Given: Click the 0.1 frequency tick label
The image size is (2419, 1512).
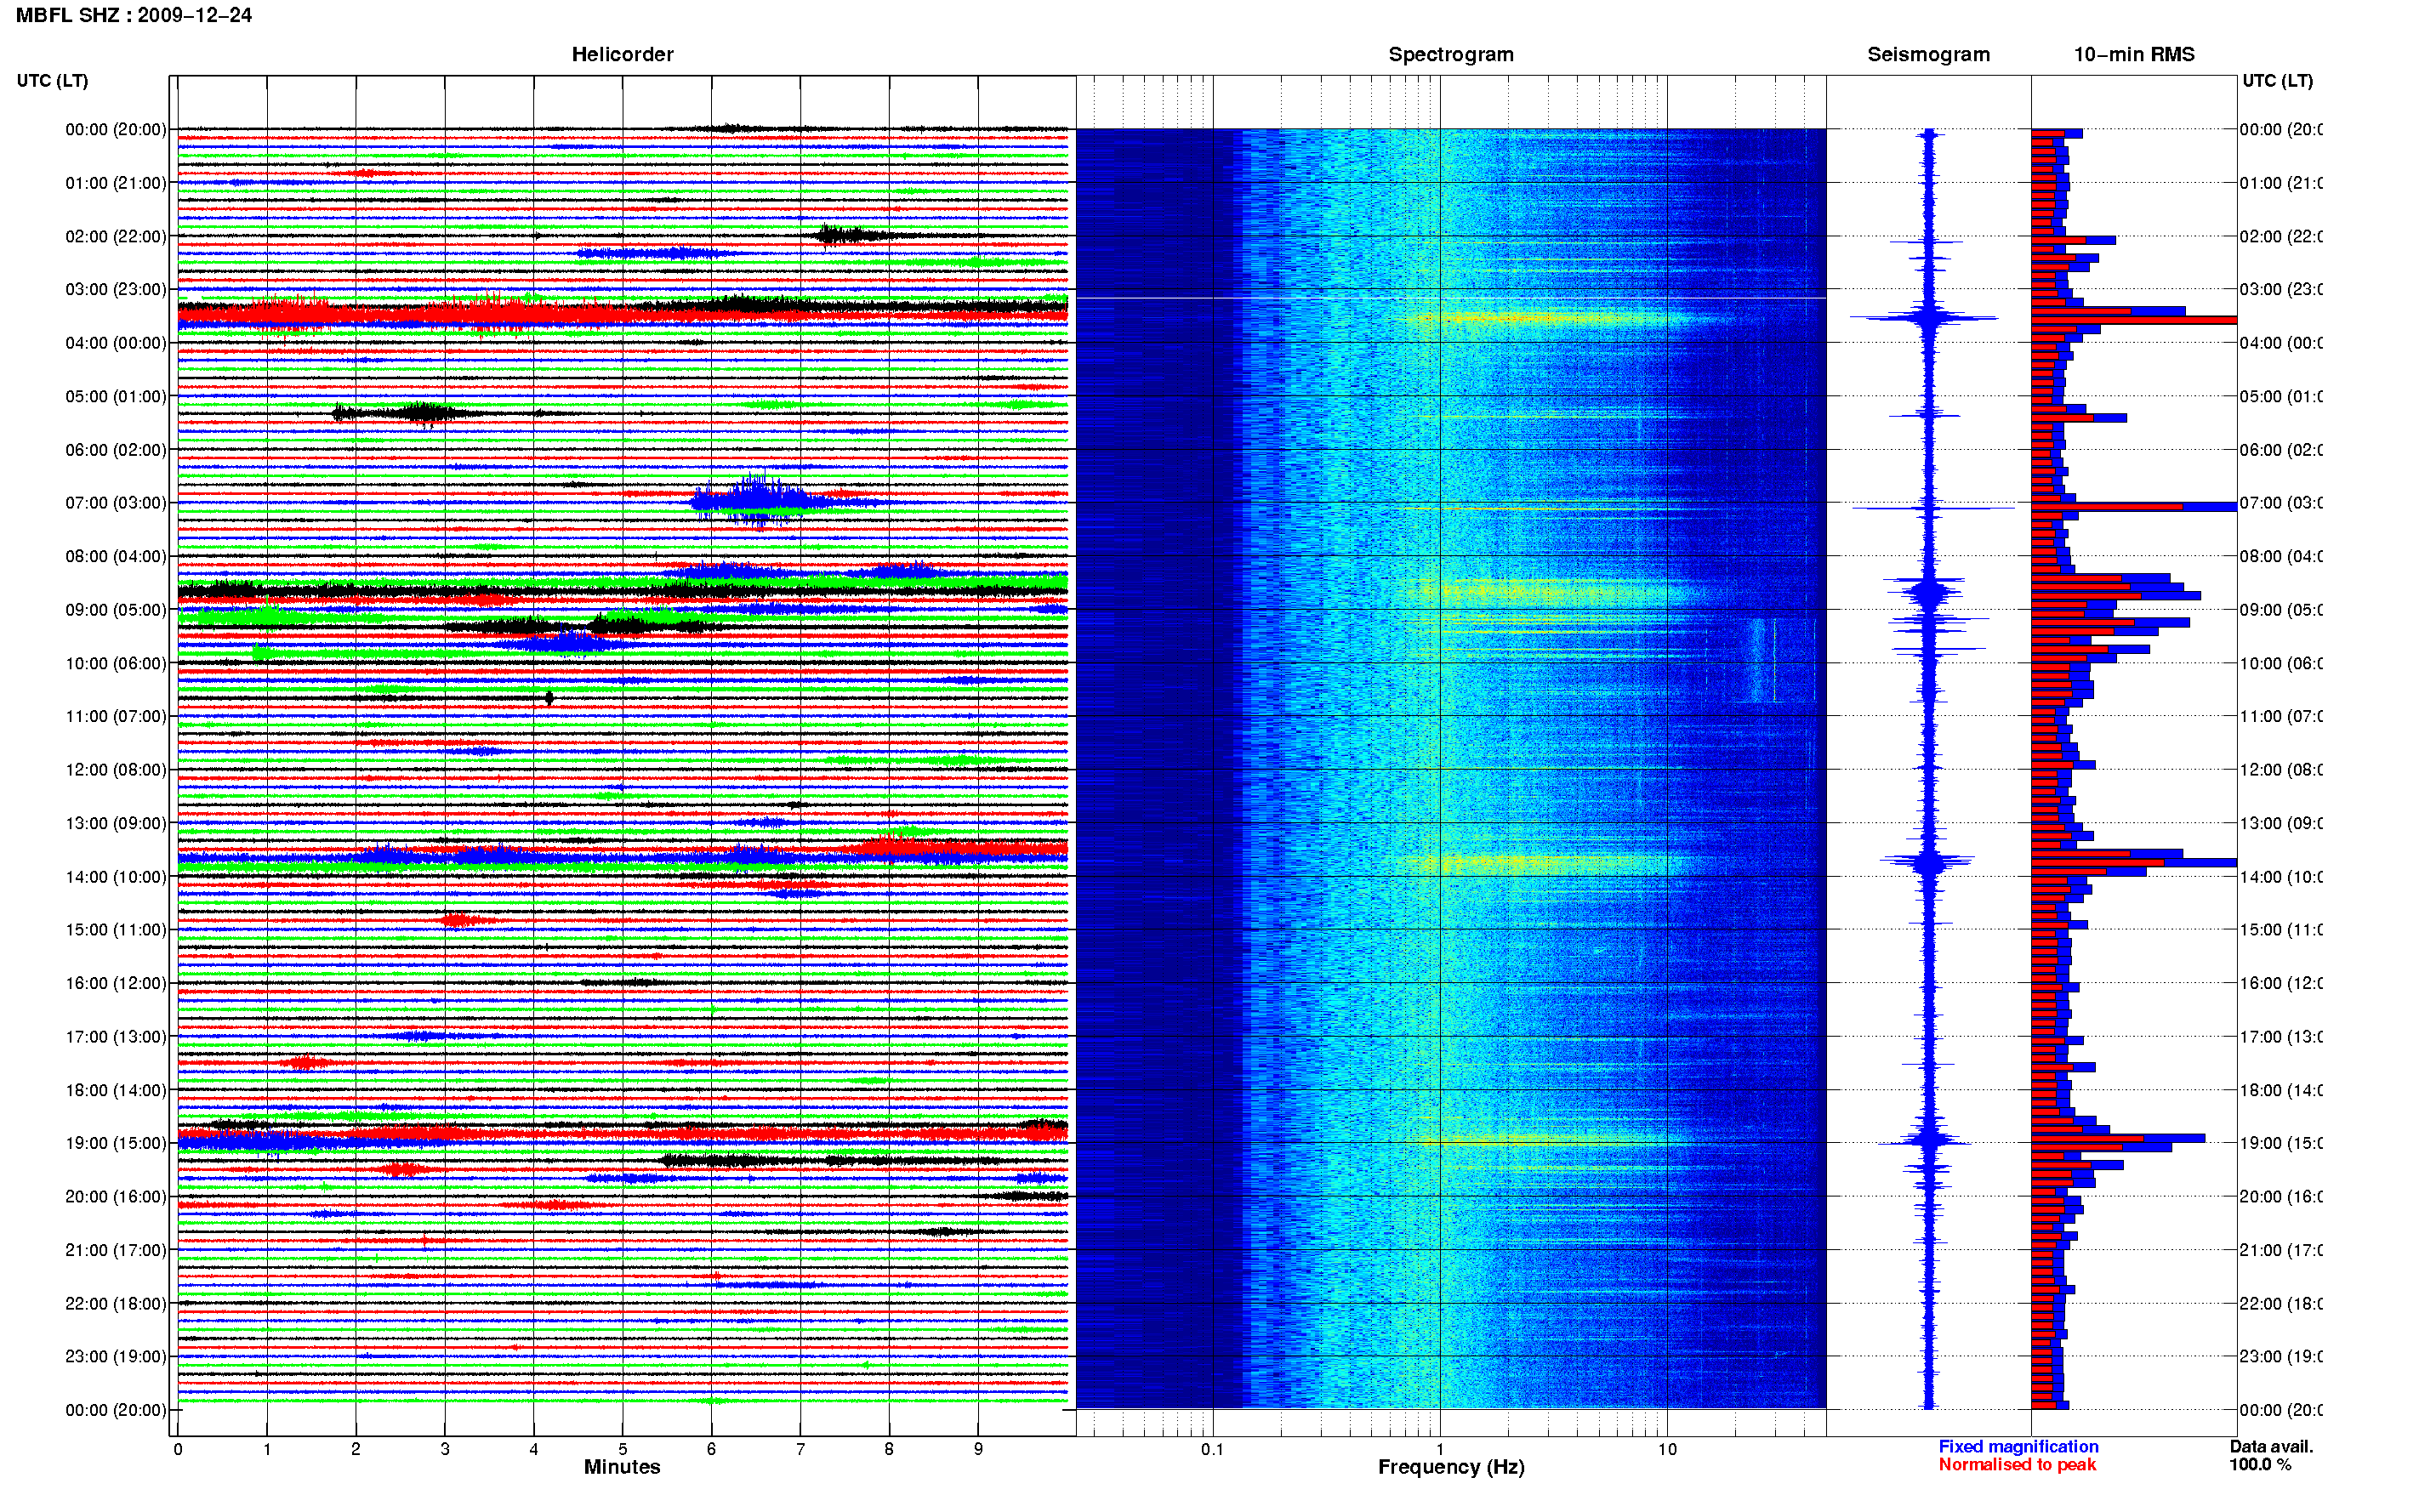Looking at the screenshot, I should [x=1212, y=1449].
